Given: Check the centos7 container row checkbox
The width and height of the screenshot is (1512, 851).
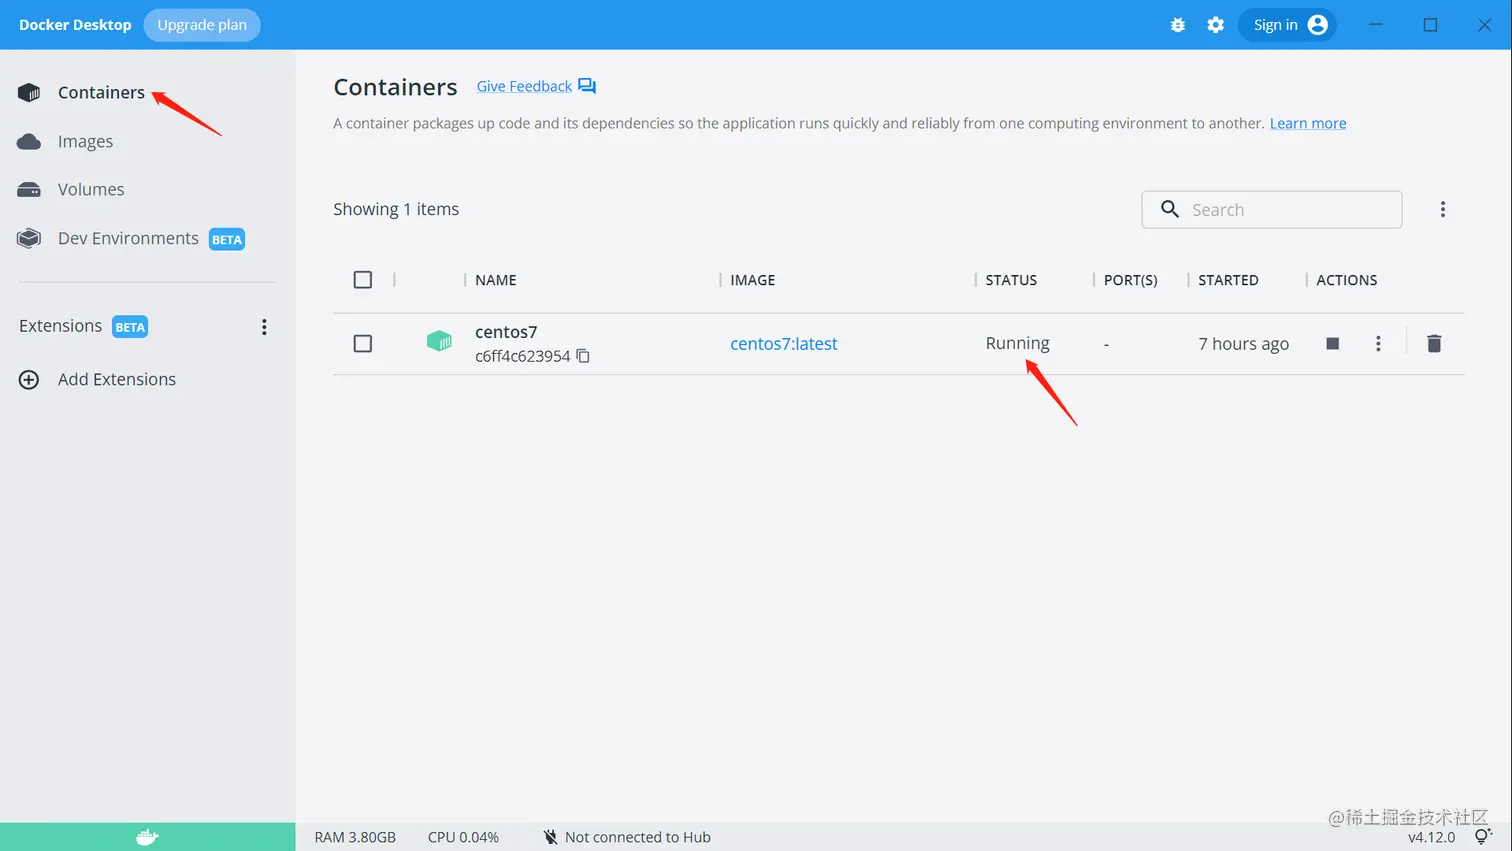Looking at the screenshot, I should 363,344.
